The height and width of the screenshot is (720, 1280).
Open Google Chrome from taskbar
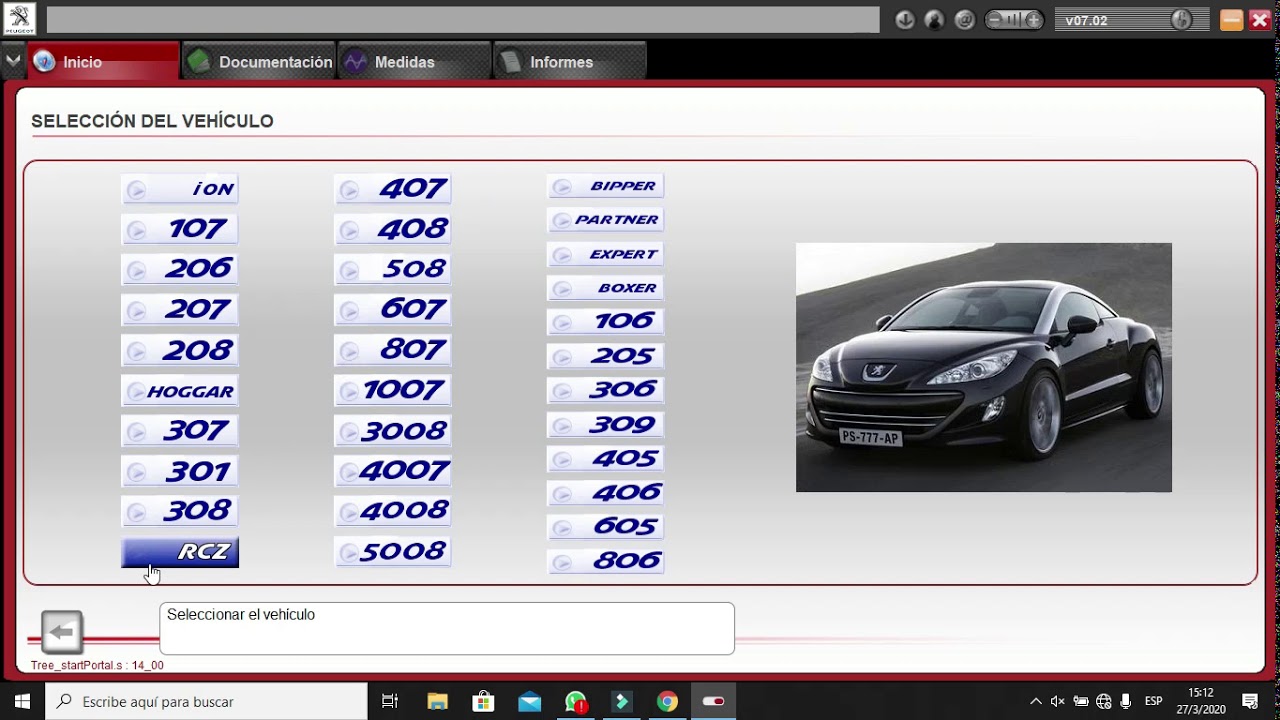667,701
